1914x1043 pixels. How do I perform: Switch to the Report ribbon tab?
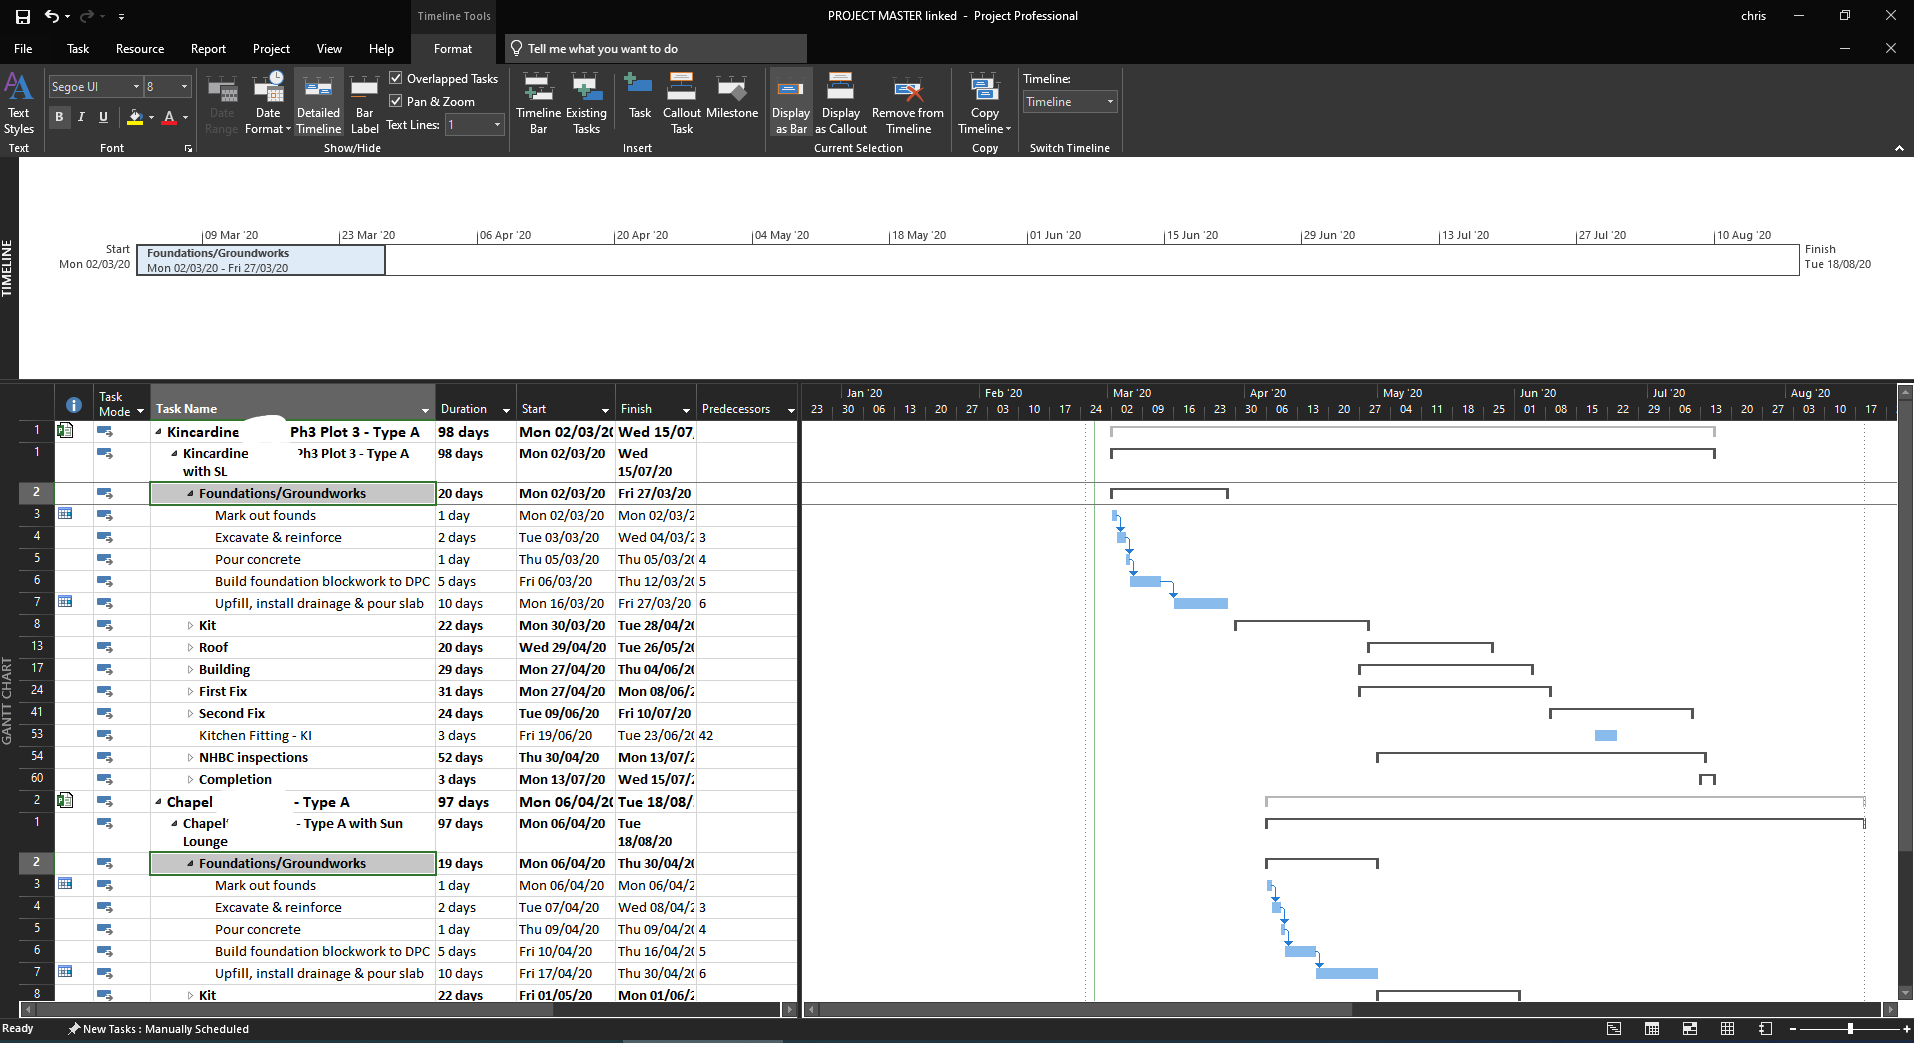208,49
